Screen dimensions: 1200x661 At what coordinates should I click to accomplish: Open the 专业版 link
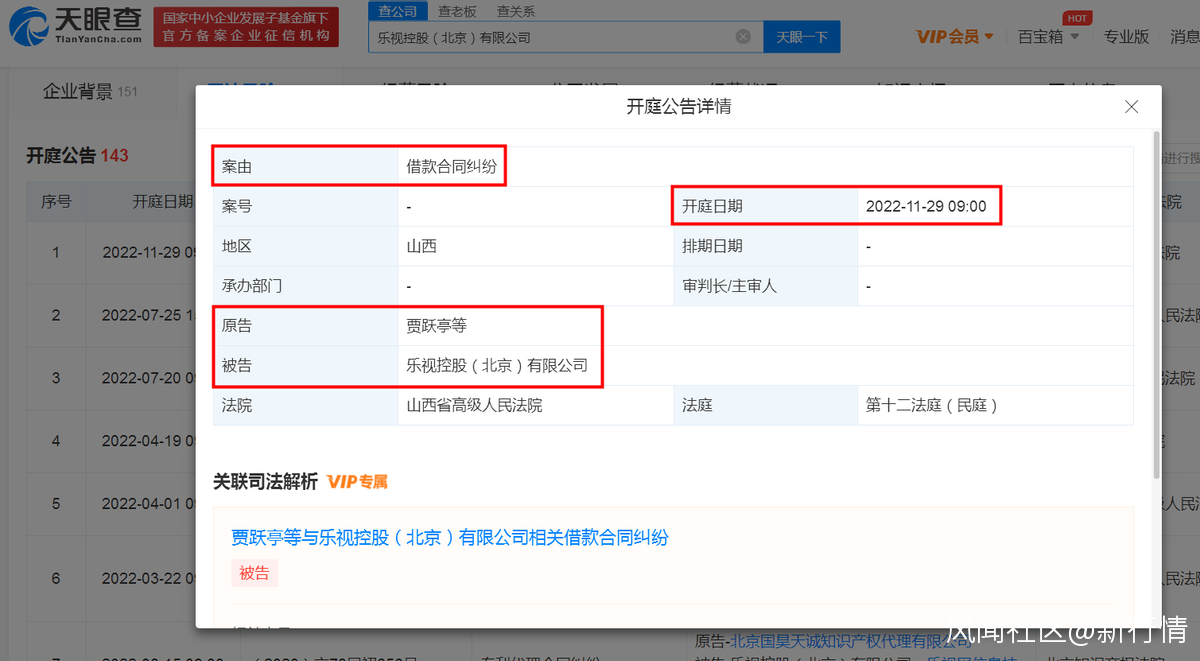click(x=1126, y=36)
